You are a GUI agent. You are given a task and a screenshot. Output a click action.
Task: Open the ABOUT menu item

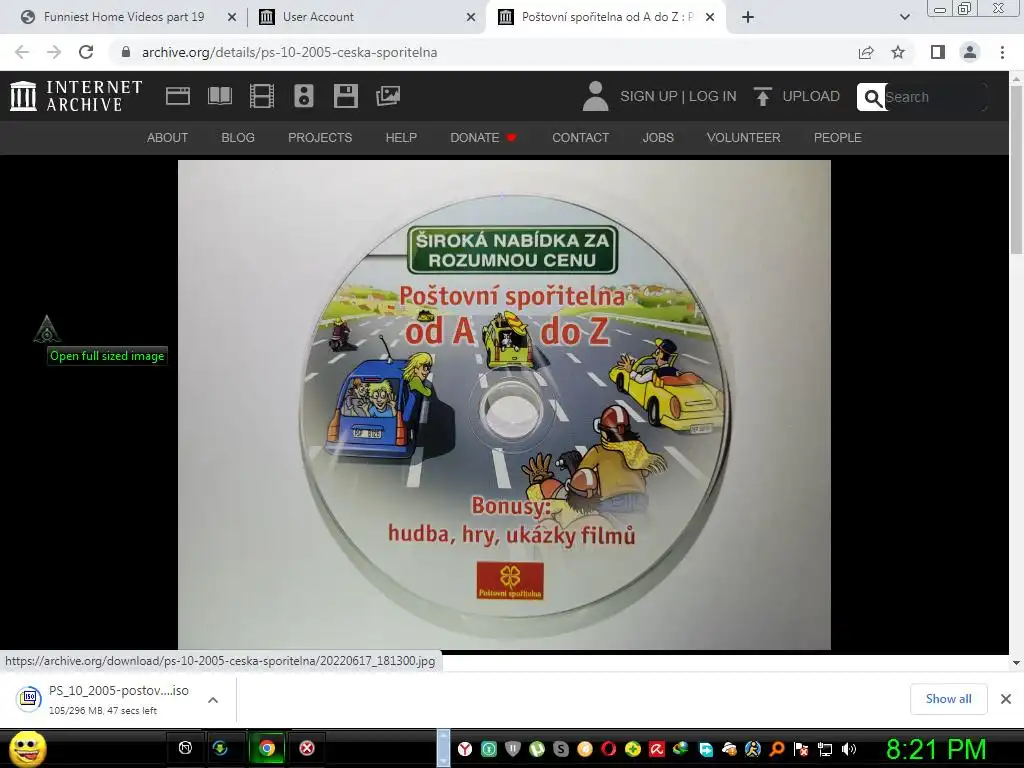click(x=167, y=138)
